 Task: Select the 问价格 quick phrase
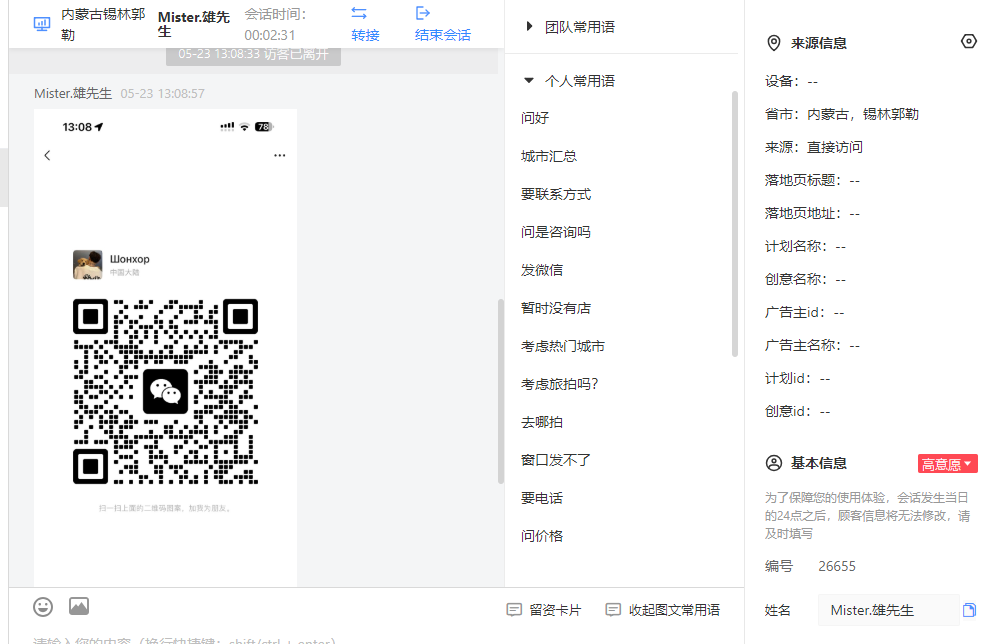pos(542,536)
